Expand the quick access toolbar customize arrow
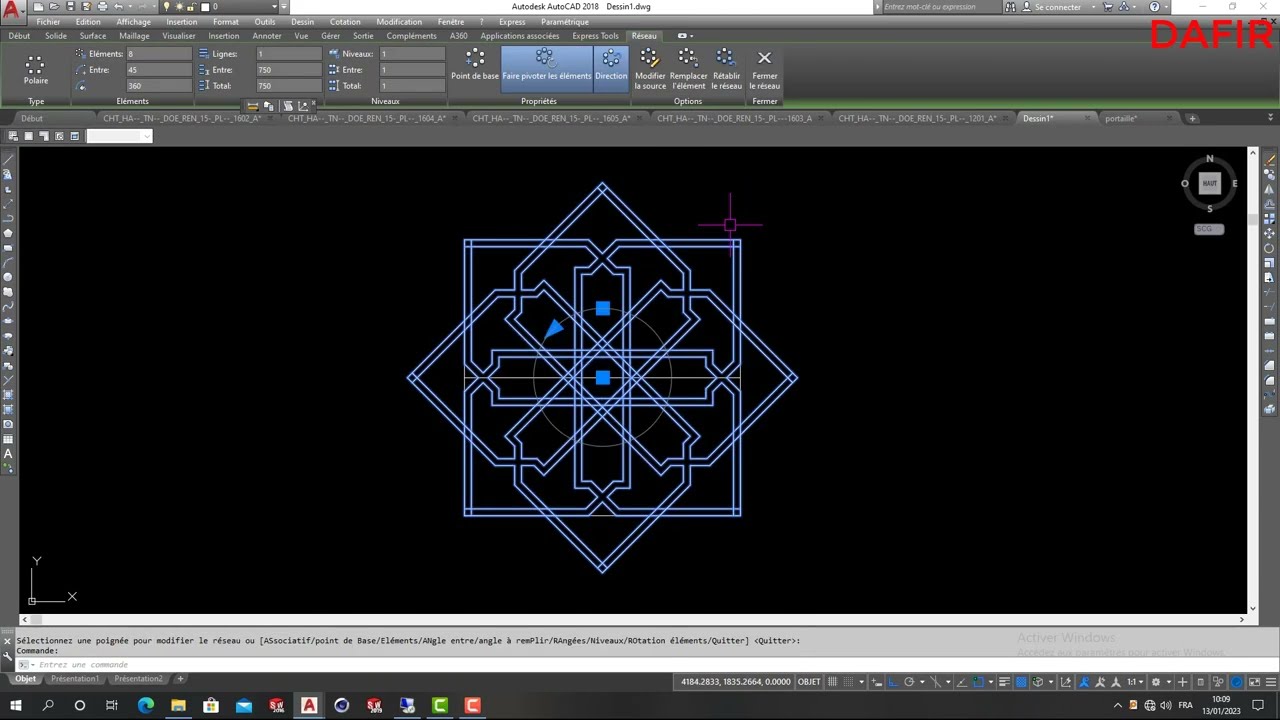 click(x=285, y=7)
